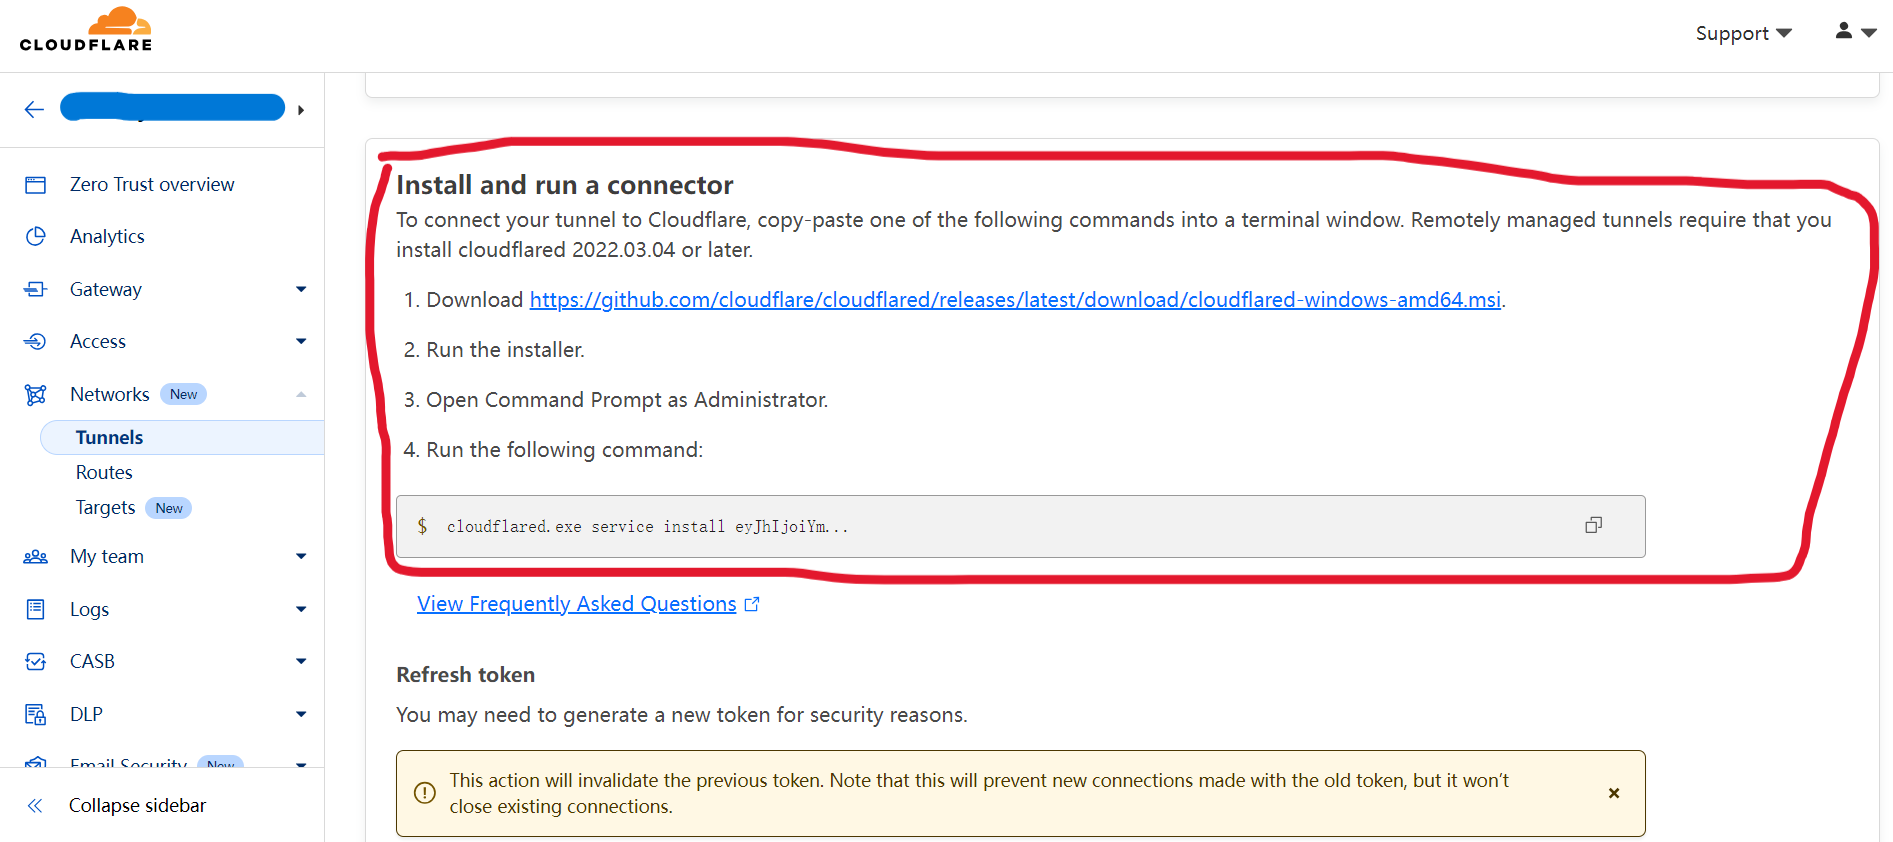
Task: Expand the Access section chevron
Action: click(301, 341)
